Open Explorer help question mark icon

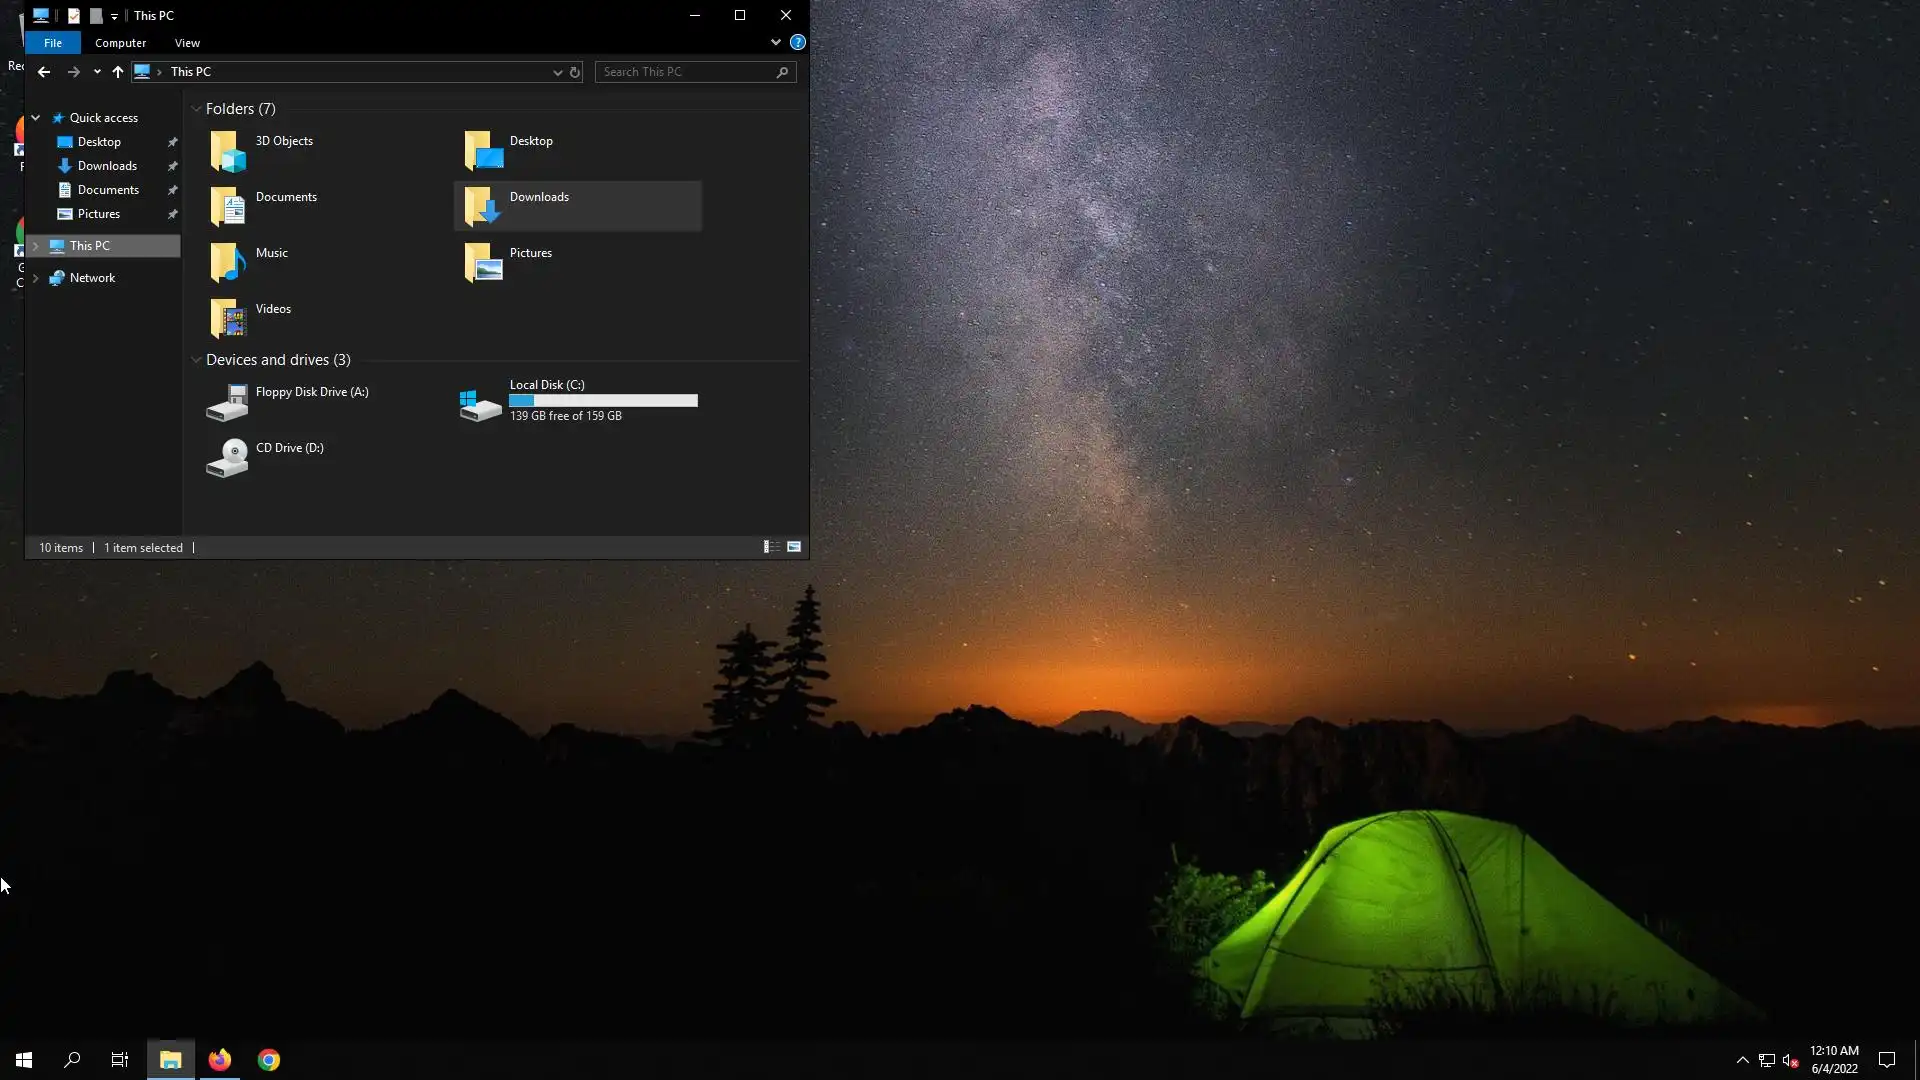point(797,42)
